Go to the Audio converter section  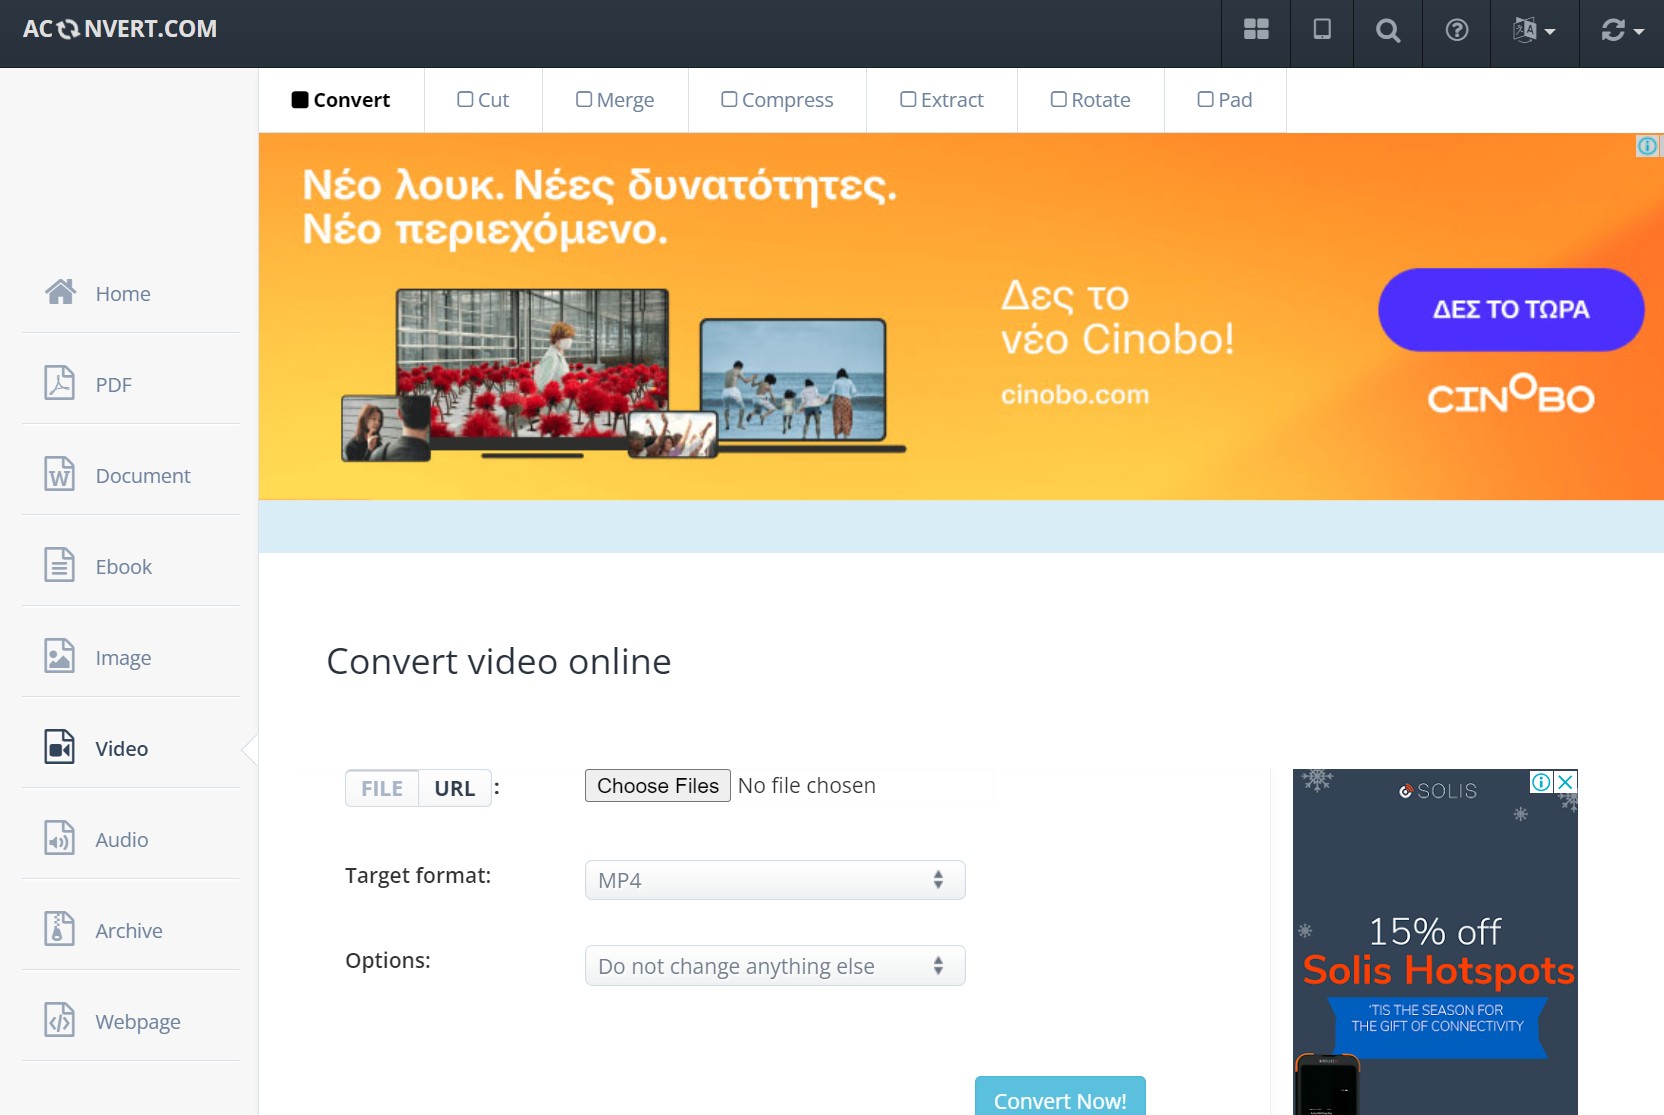(121, 840)
